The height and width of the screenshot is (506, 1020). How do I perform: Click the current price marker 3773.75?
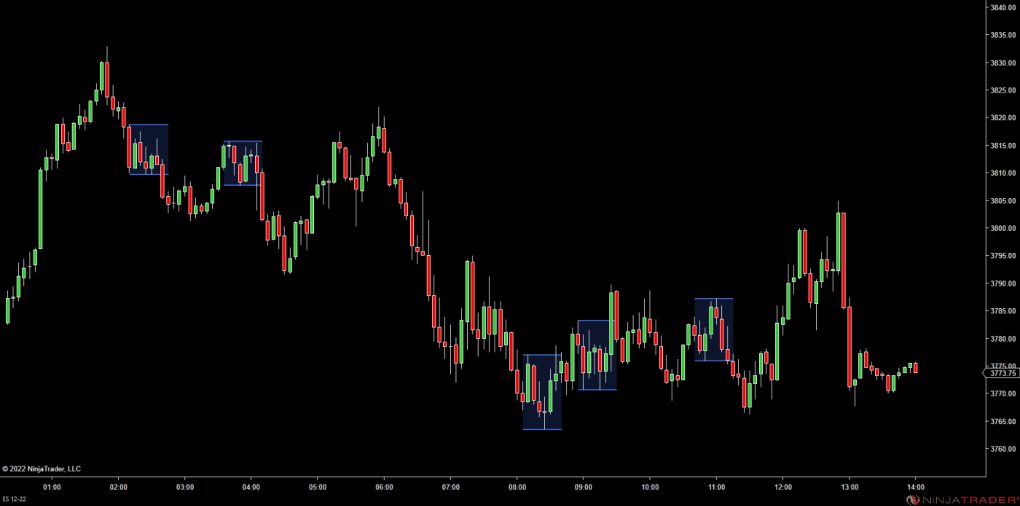[x=1001, y=373]
